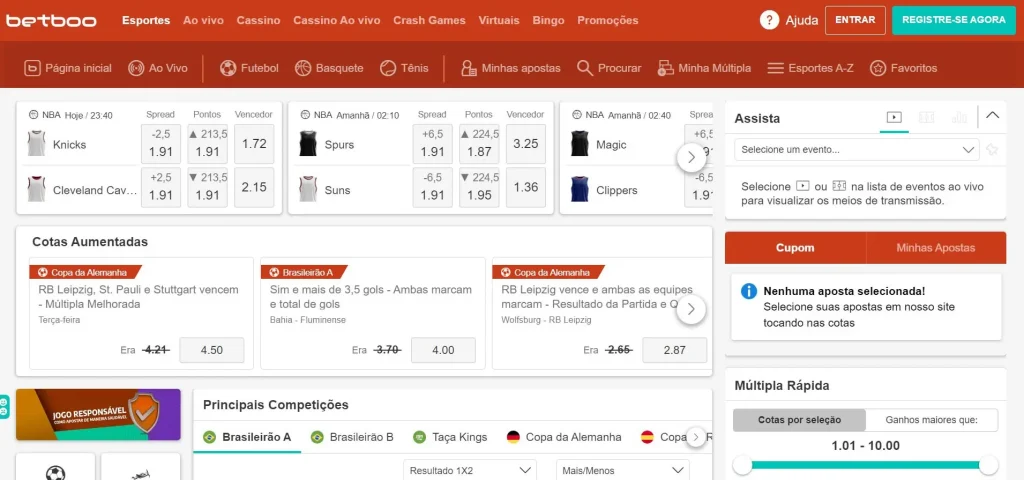Select the Brasileirão B competition tab
The width and height of the screenshot is (1024, 480).
352,437
